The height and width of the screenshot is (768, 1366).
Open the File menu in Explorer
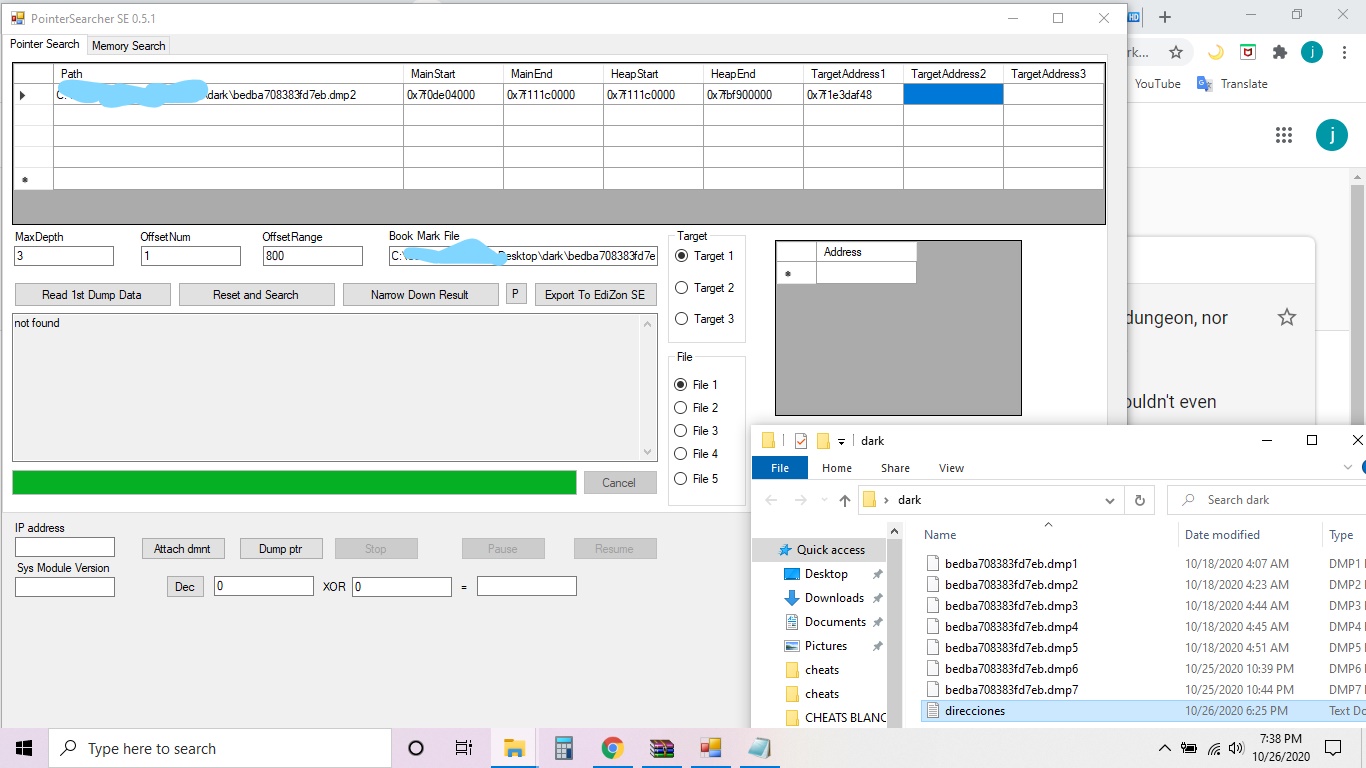click(780, 468)
